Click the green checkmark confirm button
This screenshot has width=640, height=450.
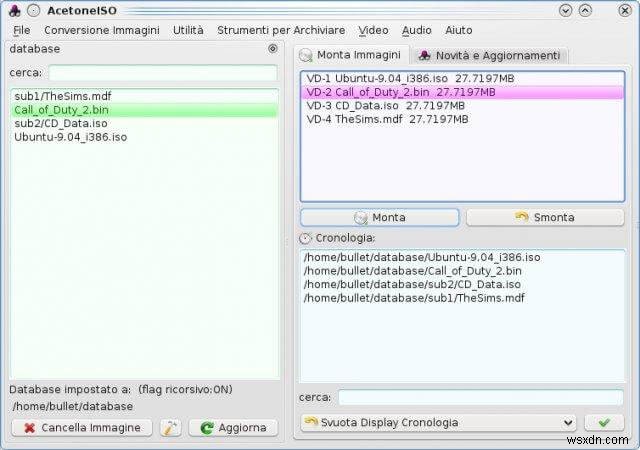click(604, 423)
